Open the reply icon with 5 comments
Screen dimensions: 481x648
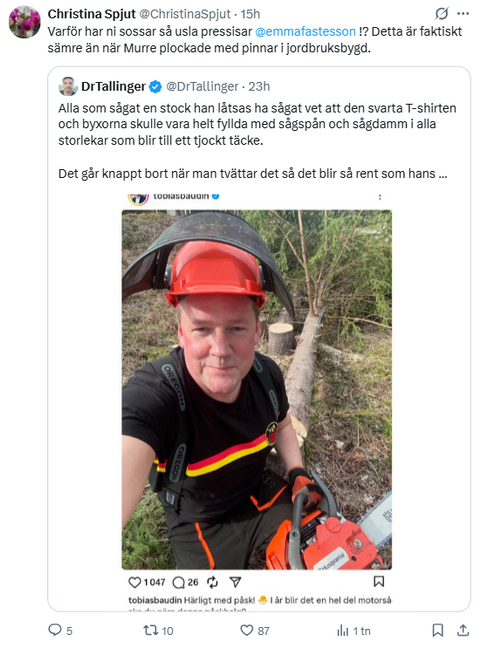[x=55, y=630]
